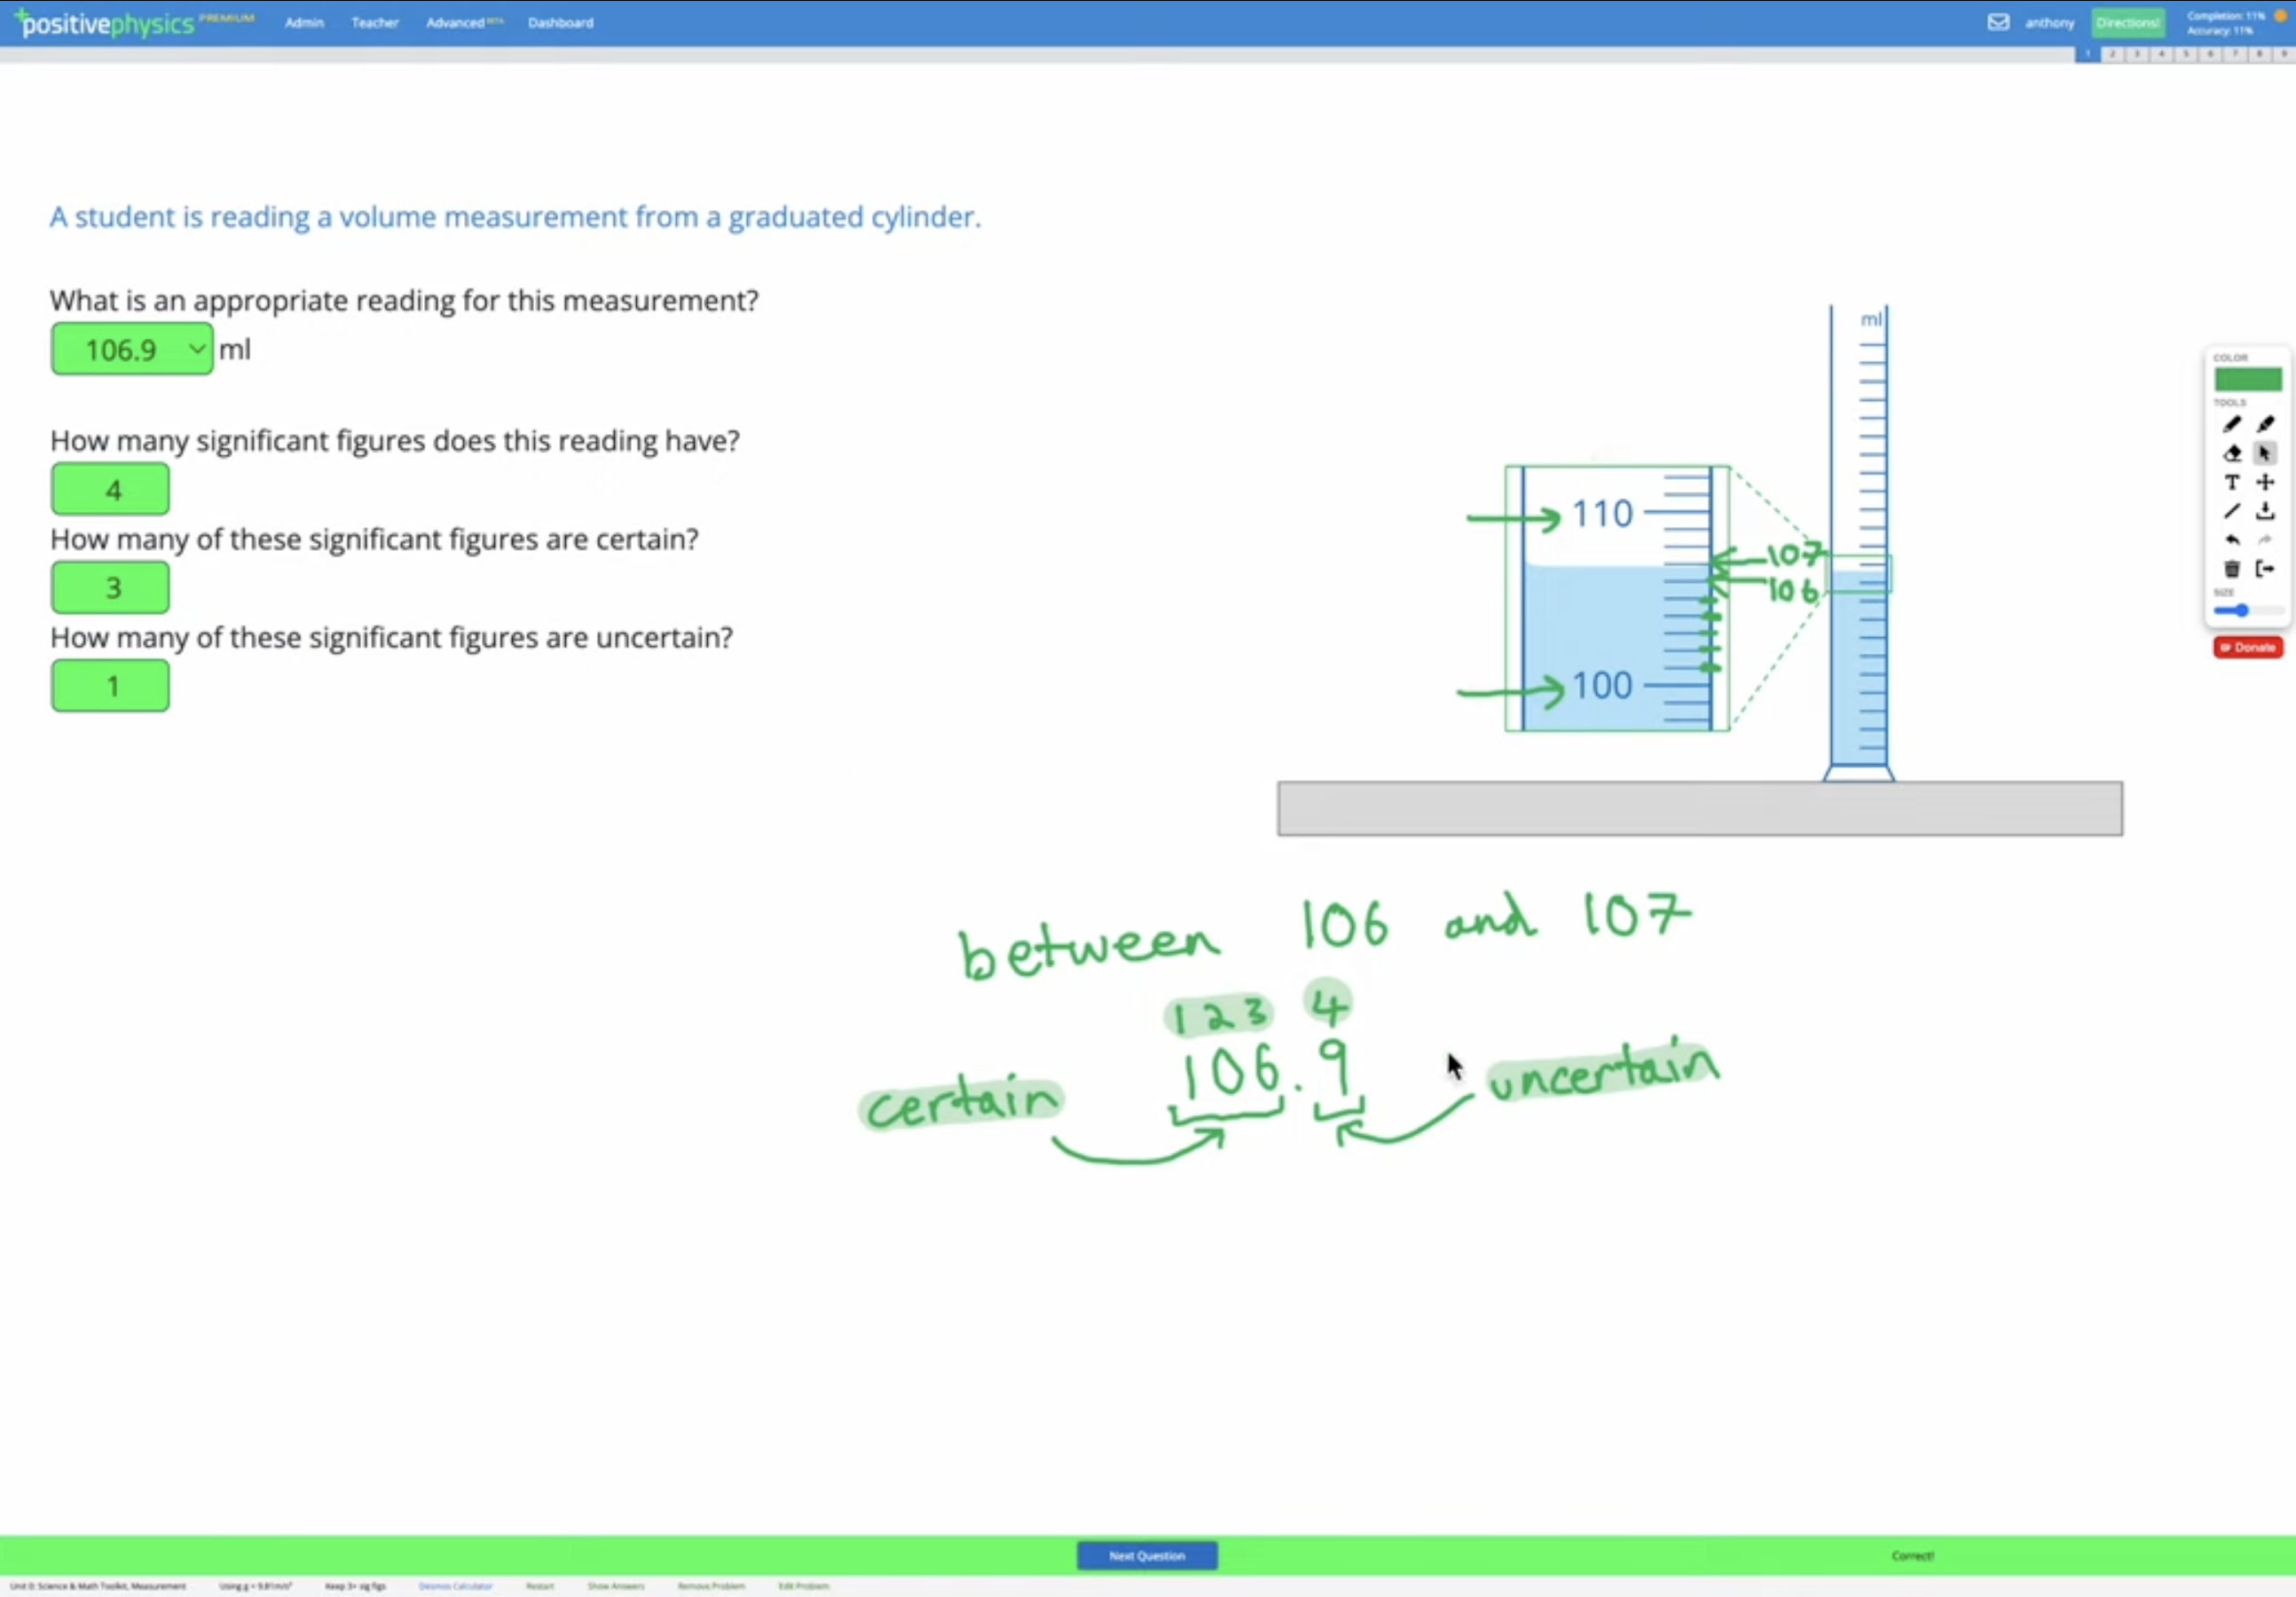Open the Teacher menu
This screenshot has width=2296, height=1597.
coord(375,22)
